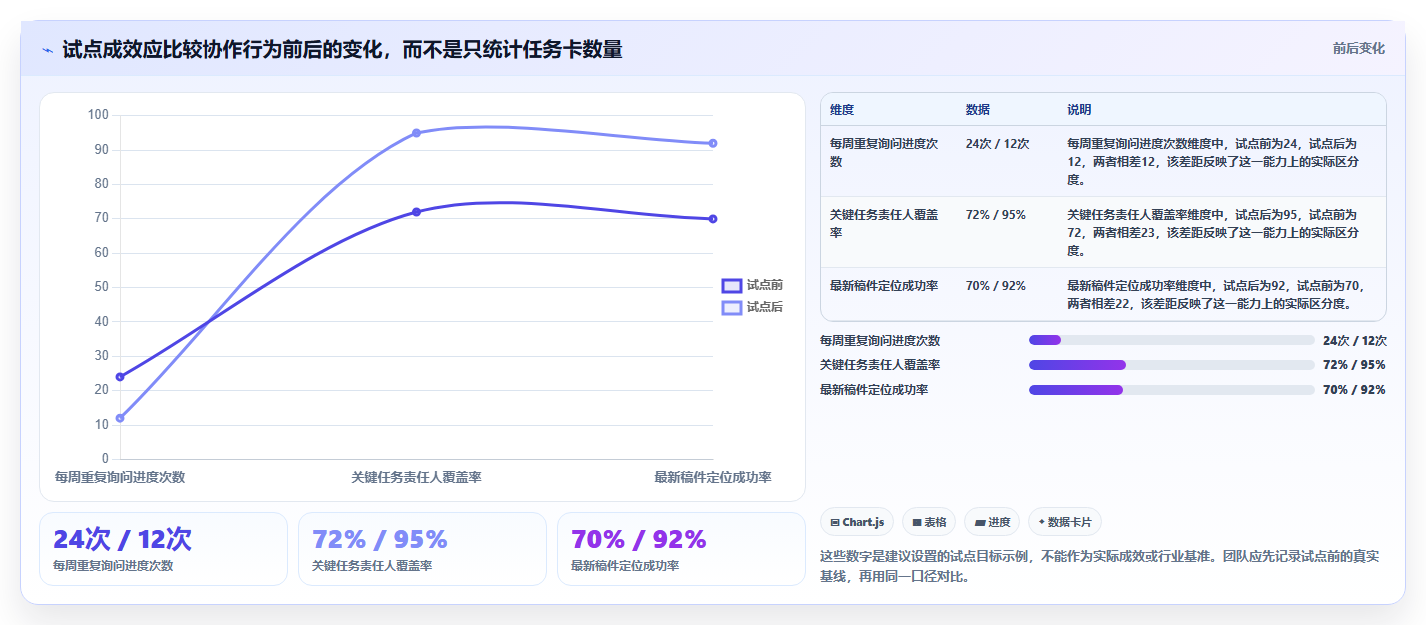Click the 试点前 data point at value 72
Viewport: 1426px width, 625px height.
(x=416, y=212)
